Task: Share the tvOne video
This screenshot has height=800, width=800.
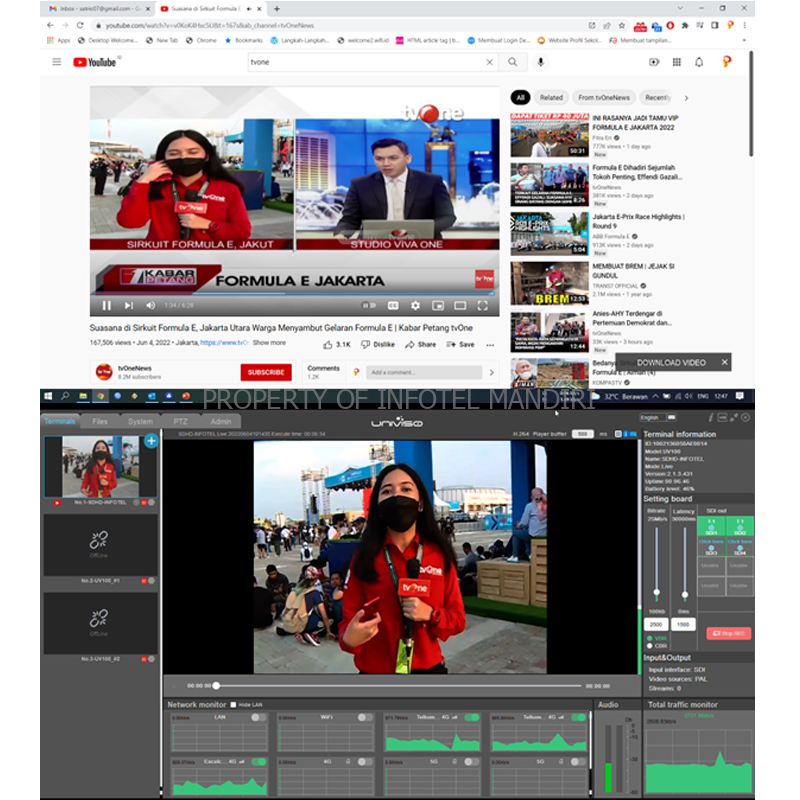Action: [420, 344]
